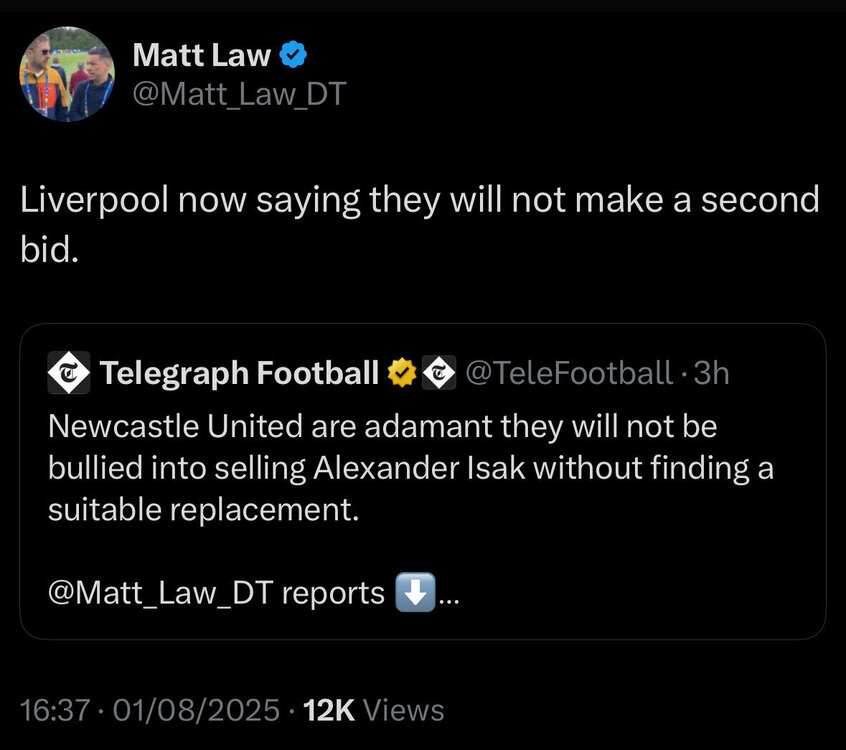
Task: Click the @Matt_Law_DT mention in quoted tweet
Action: (x=160, y=593)
